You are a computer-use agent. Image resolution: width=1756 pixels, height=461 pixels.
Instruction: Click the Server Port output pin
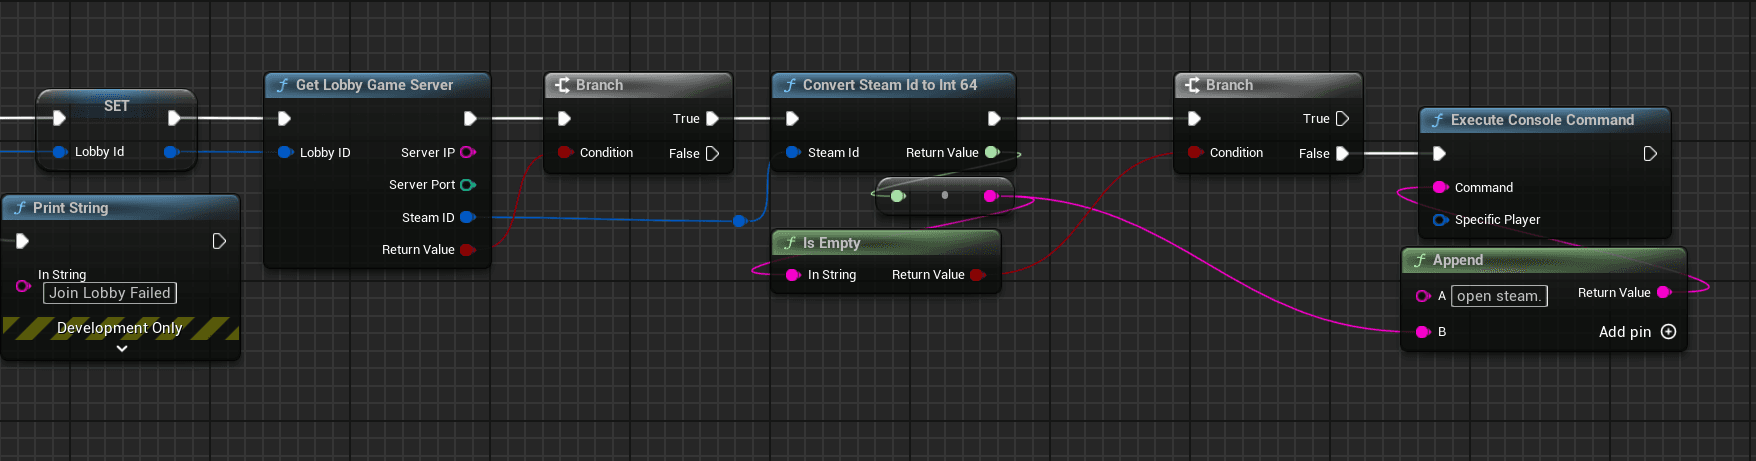pos(467,185)
